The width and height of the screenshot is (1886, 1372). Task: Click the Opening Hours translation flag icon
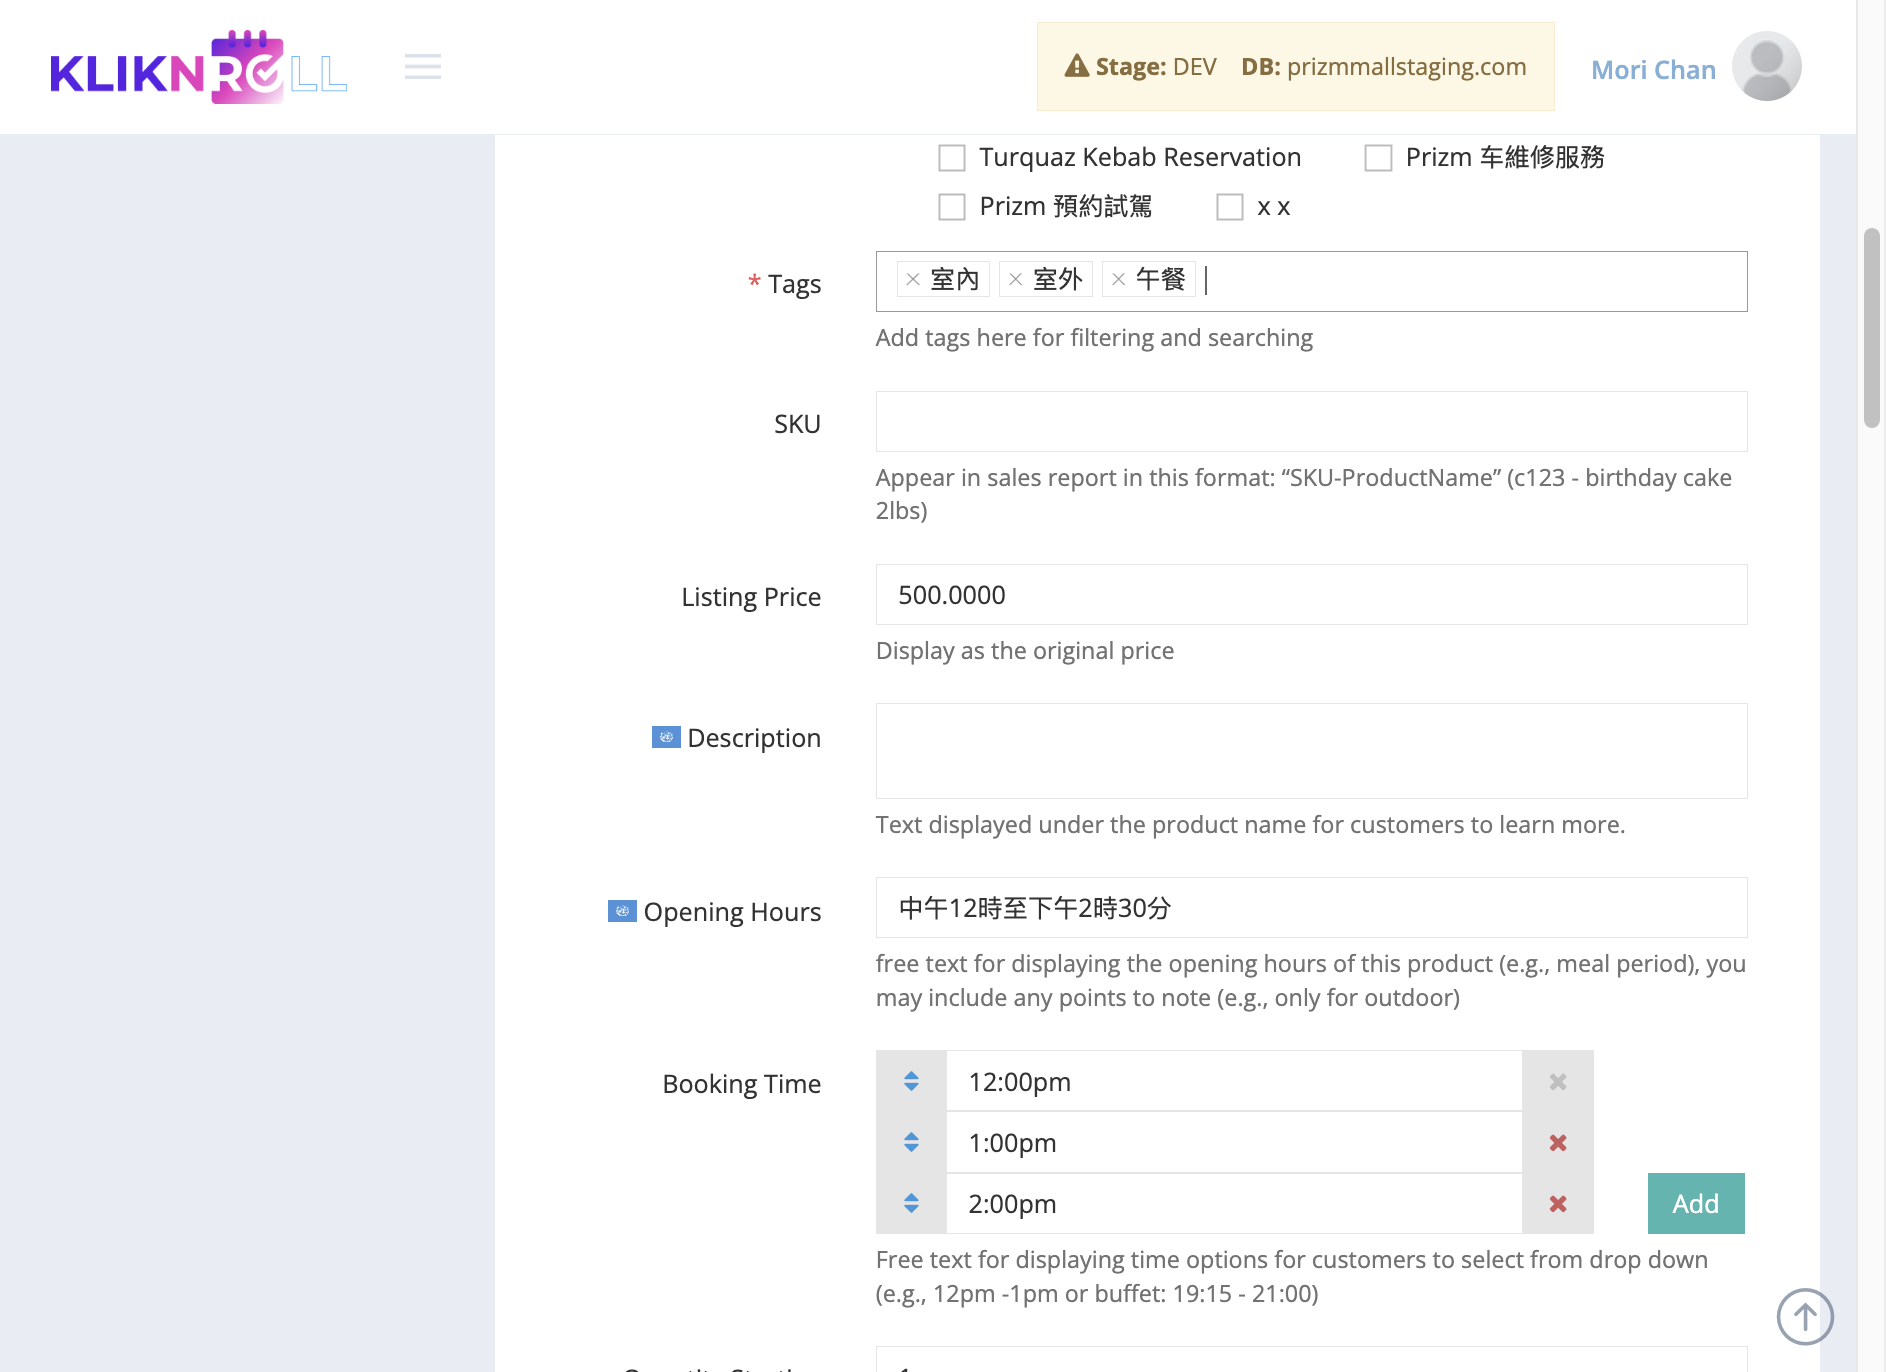click(622, 911)
